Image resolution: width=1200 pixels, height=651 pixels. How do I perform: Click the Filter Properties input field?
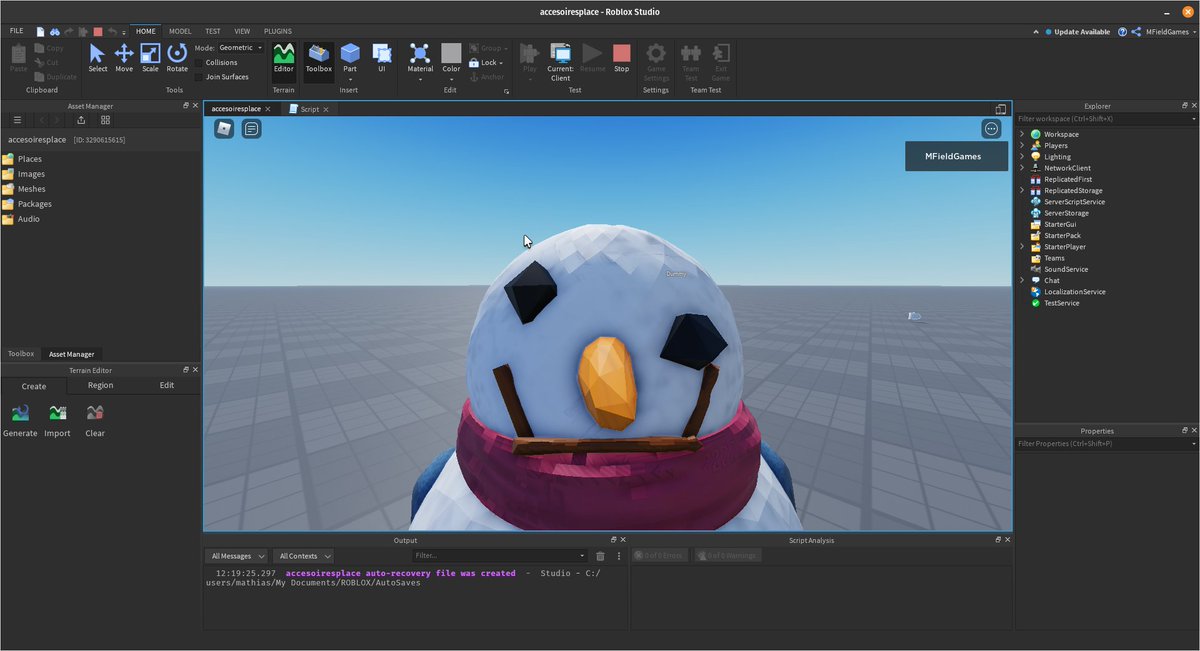coord(1104,443)
